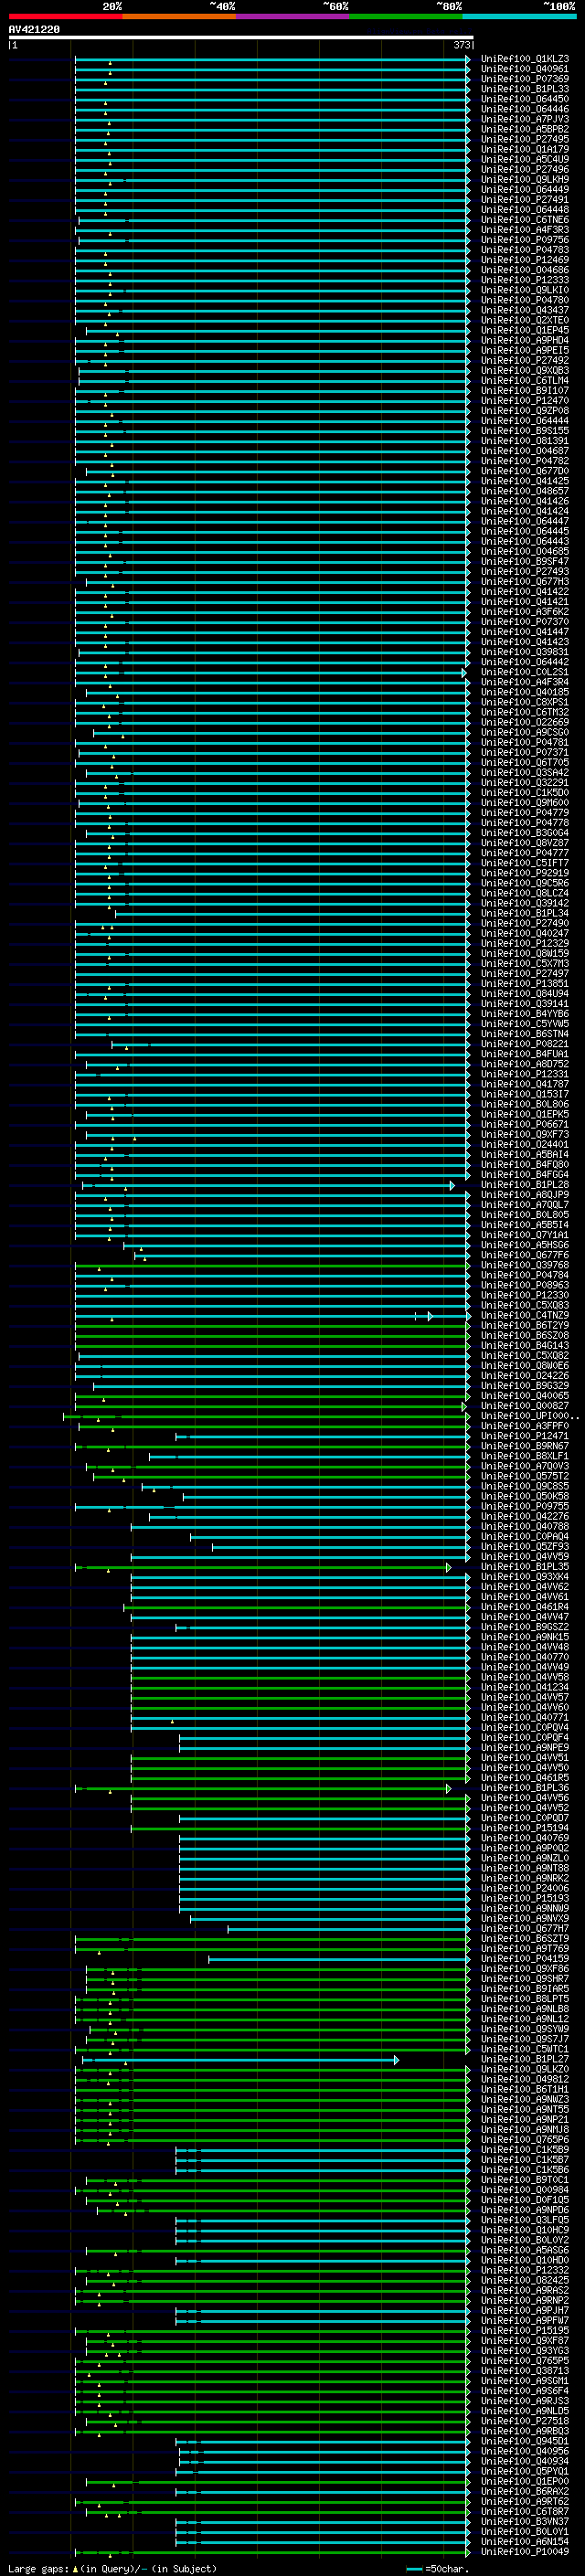Click the red 20% identity color bar
585x2576 pixels.
point(65,16)
